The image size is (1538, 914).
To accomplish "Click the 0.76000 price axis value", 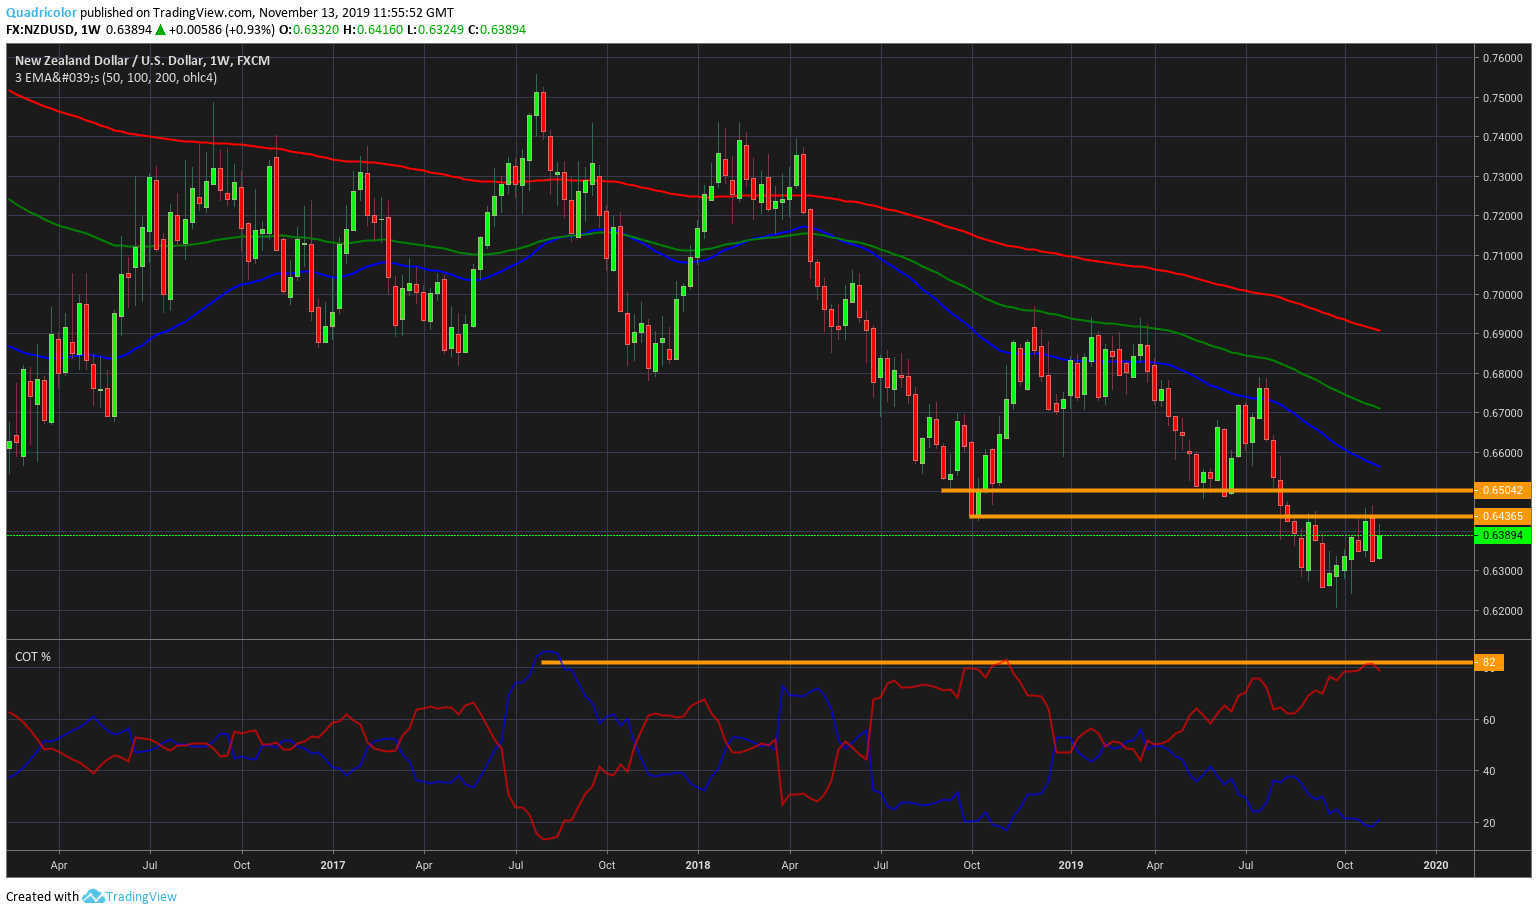I will pyautogui.click(x=1502, y=58).
